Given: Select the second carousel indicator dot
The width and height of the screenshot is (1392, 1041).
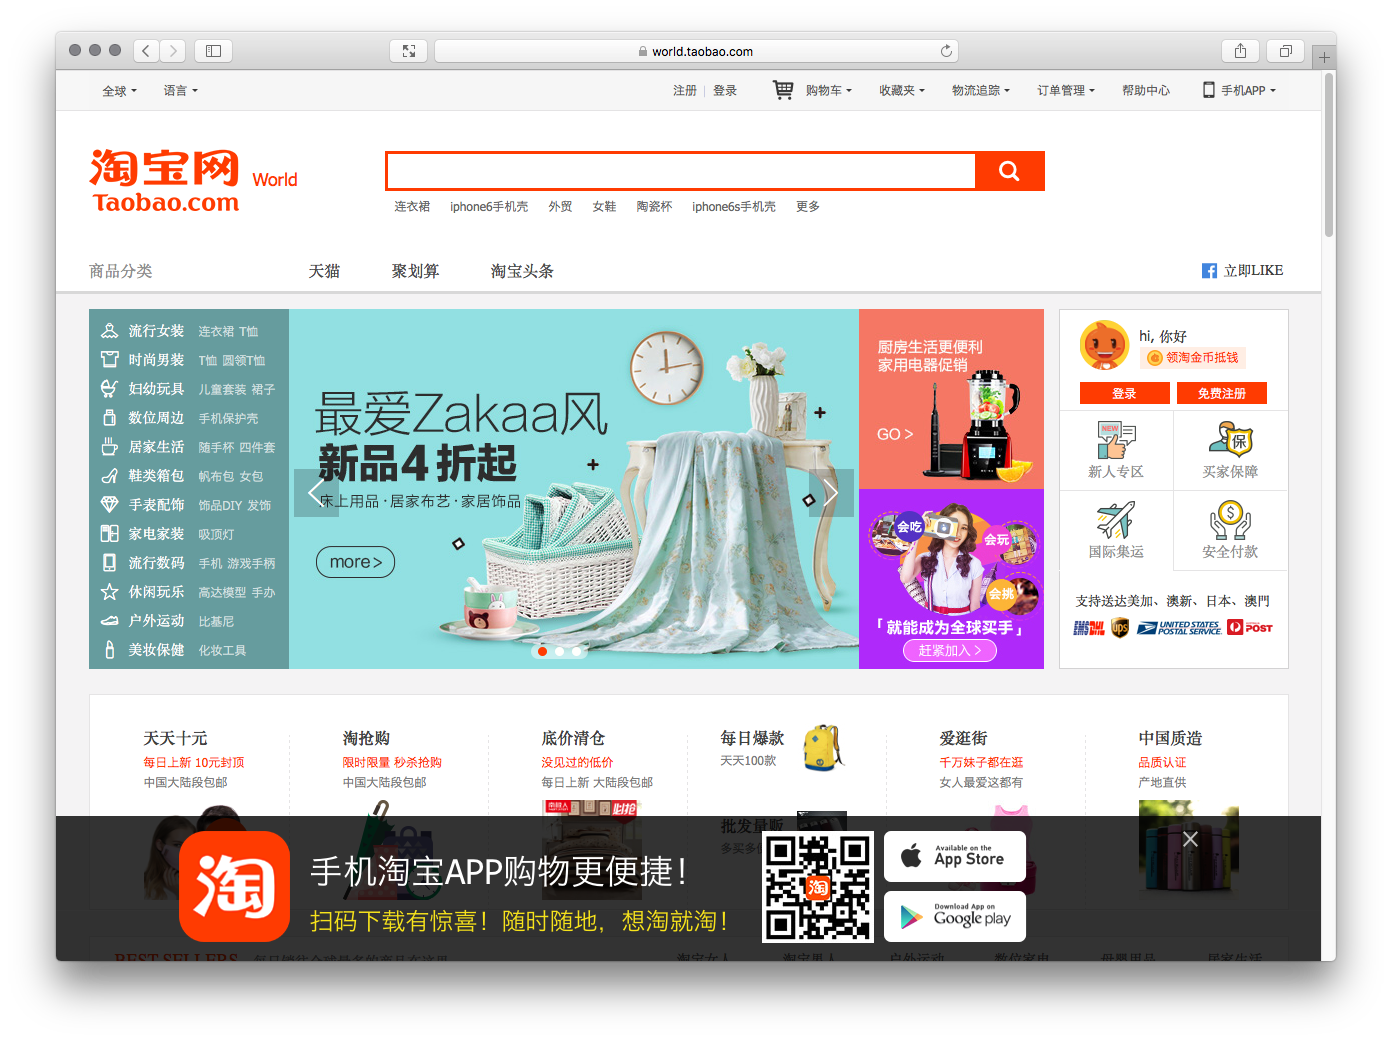Looking at the screenshot, I should click(x=559, y=651).
